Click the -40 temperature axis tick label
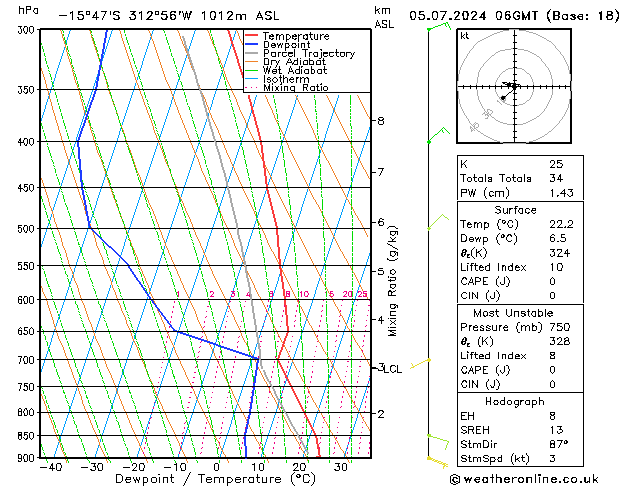 click(51, 467)
